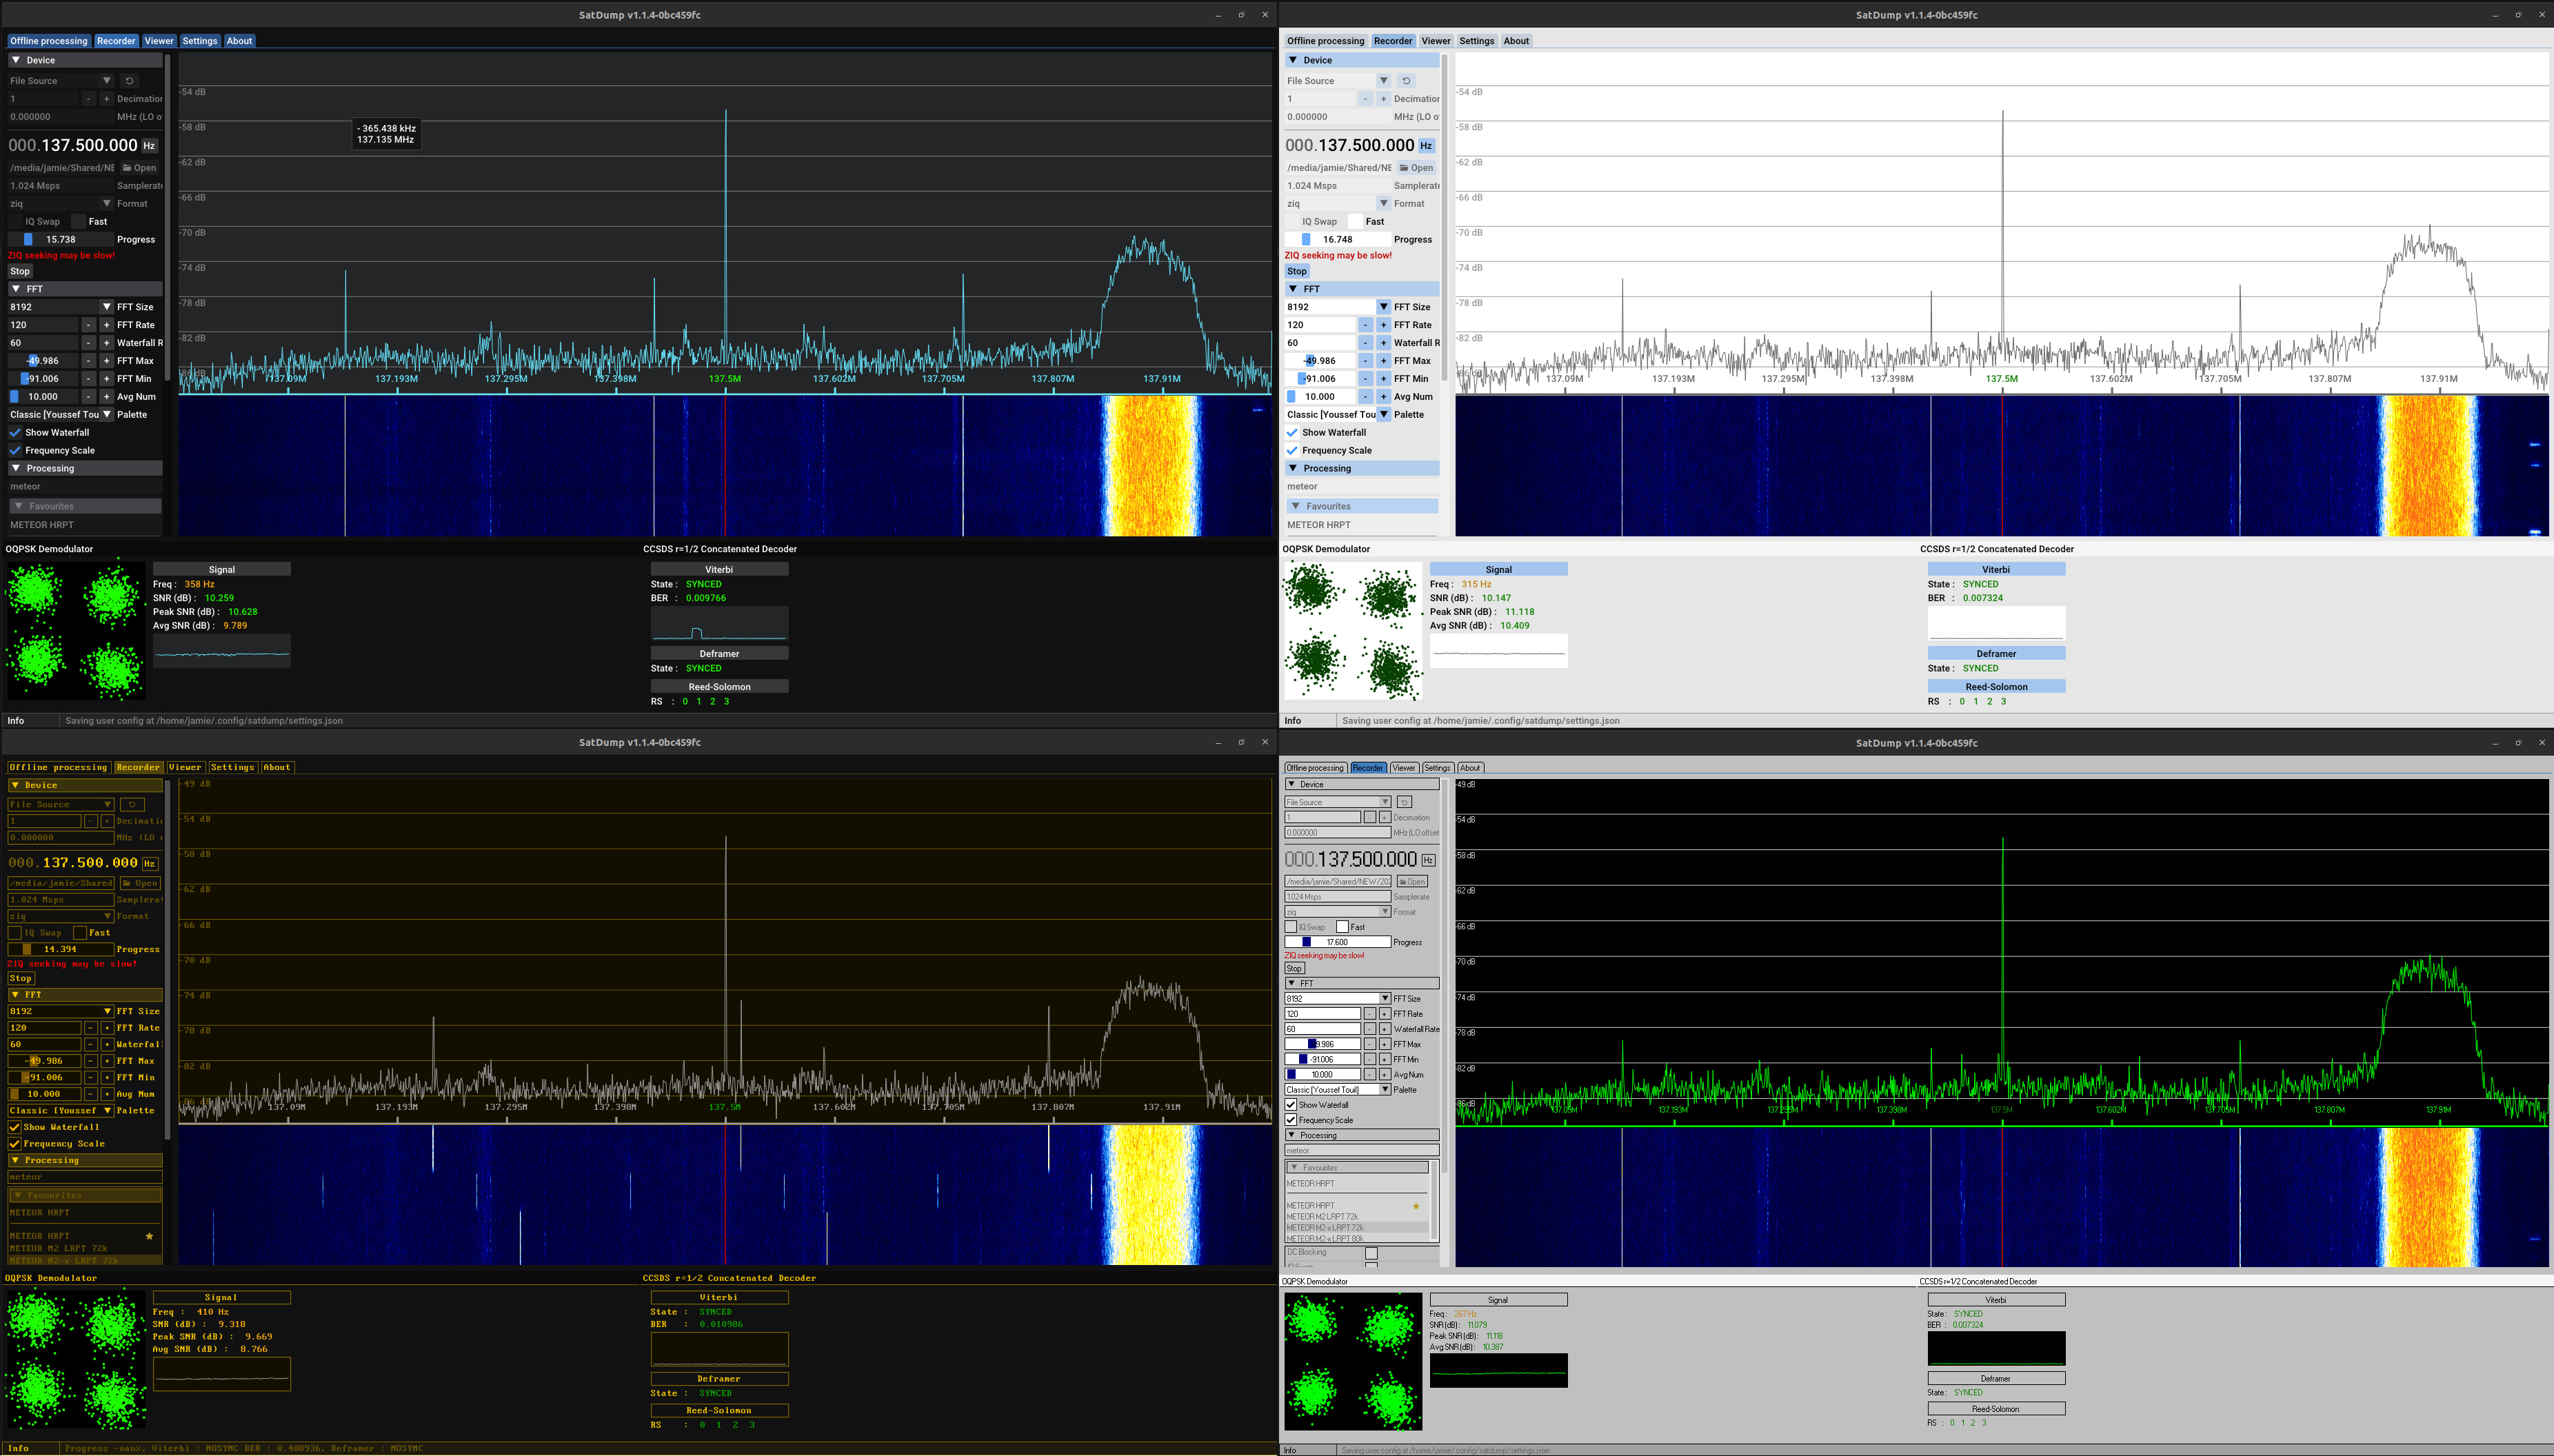
Task: Open FFT Size 8192 dropdown in amber-theme window
Action: [x=60, y=1011]
